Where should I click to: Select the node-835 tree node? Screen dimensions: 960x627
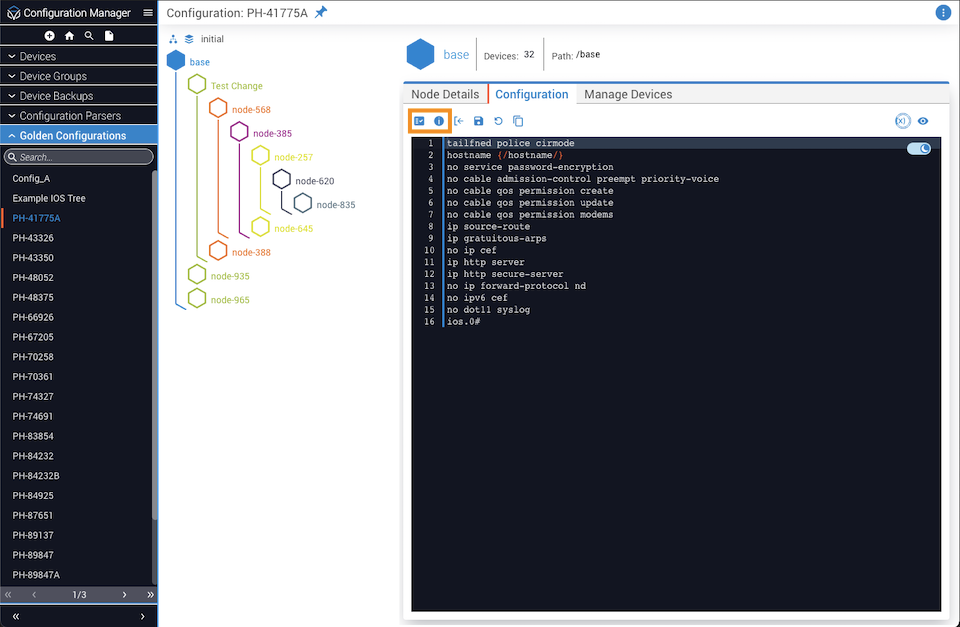[302, 203]
